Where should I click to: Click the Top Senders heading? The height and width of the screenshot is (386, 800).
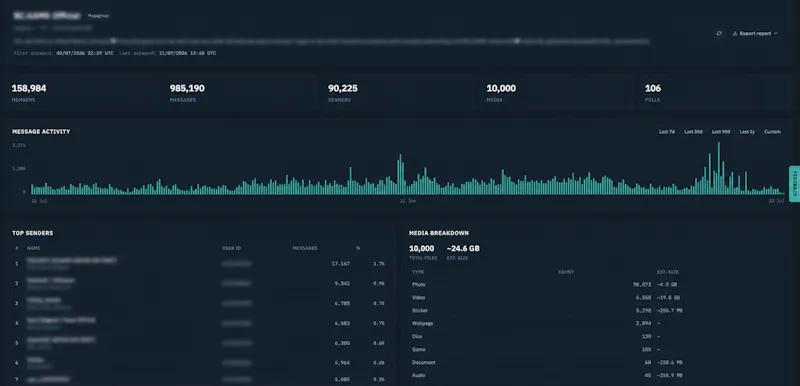(x=33, y=233)
